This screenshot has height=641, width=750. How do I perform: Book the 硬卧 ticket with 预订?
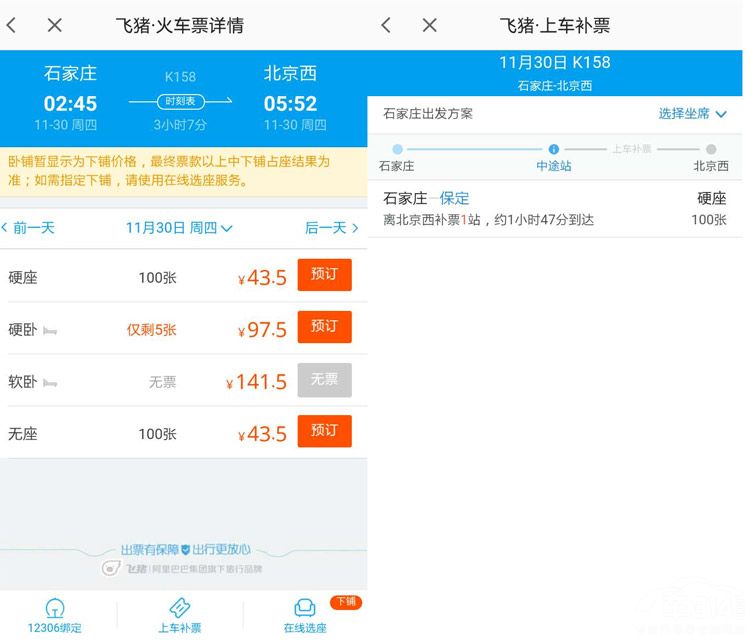click(324, 327)
